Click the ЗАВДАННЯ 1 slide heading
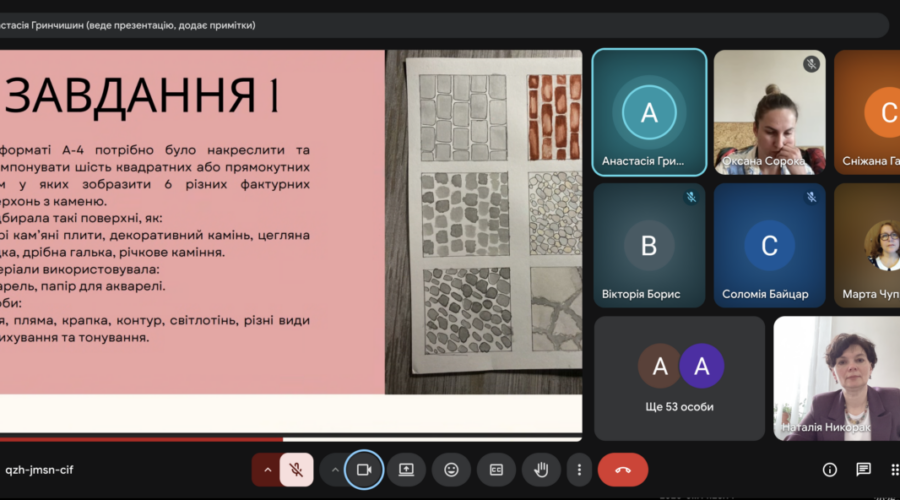This screenshot has height=500, width=900. coord(141,95)
